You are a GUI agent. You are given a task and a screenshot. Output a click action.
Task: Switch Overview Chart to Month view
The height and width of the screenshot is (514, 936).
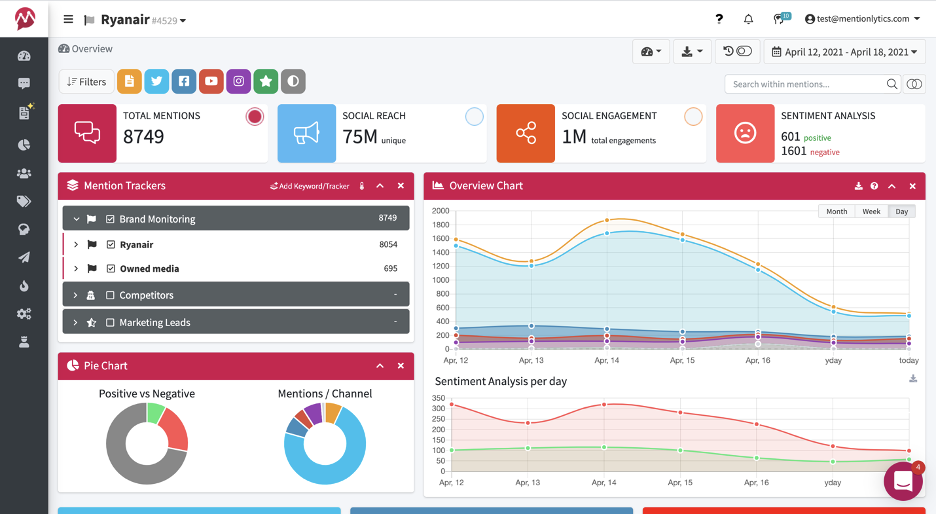point(836,211)
